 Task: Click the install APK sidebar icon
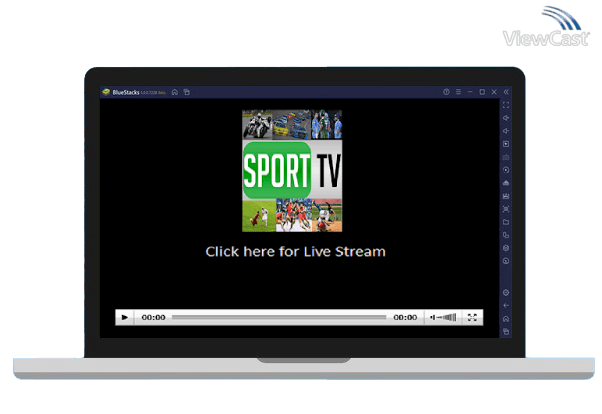[x=506, y=183]
